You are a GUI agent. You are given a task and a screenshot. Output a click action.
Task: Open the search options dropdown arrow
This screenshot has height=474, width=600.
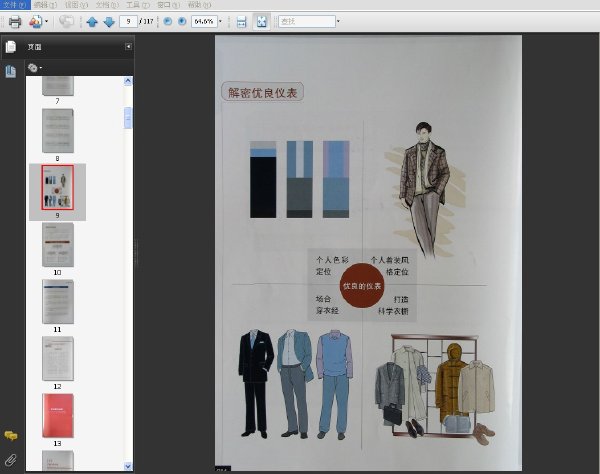pyautogui.click(x=338, y=21)
